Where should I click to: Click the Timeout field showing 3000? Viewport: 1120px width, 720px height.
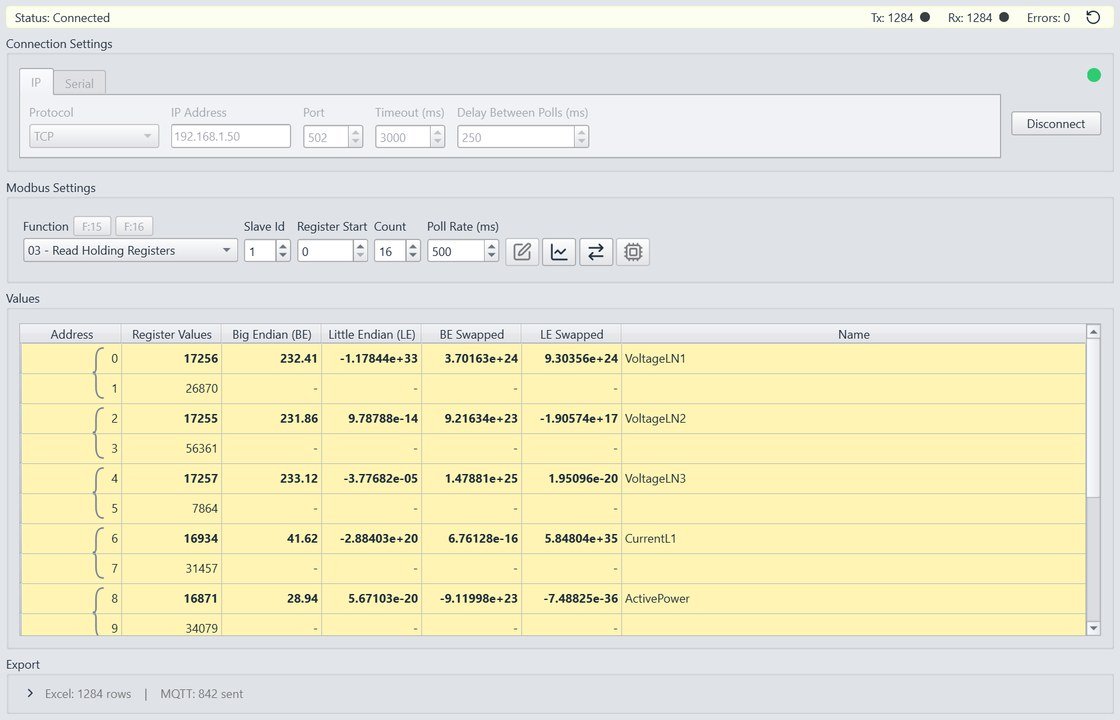pyautogui.click(x=404, y=137)
